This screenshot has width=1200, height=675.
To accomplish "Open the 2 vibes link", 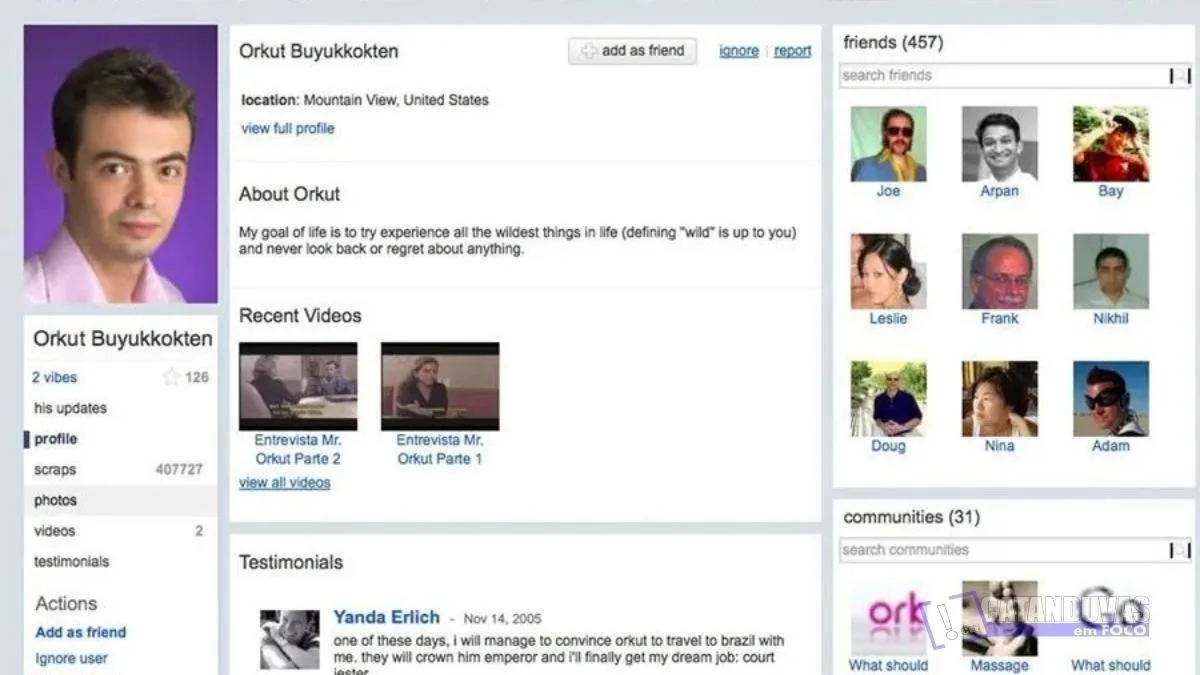I will [x=54, y=377].
